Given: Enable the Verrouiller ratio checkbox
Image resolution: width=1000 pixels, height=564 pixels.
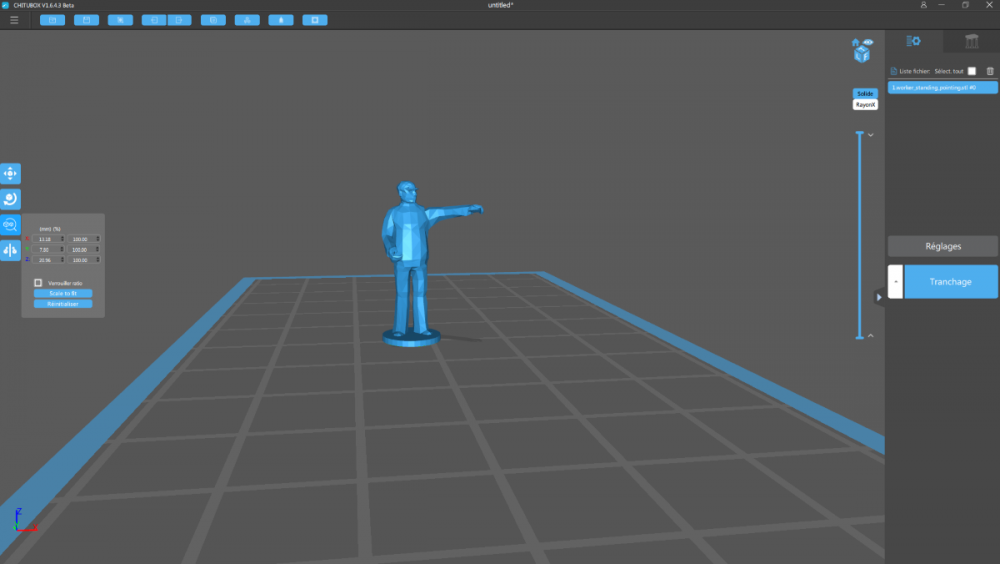Looking at the screenshot, I should tap(38, 283).
